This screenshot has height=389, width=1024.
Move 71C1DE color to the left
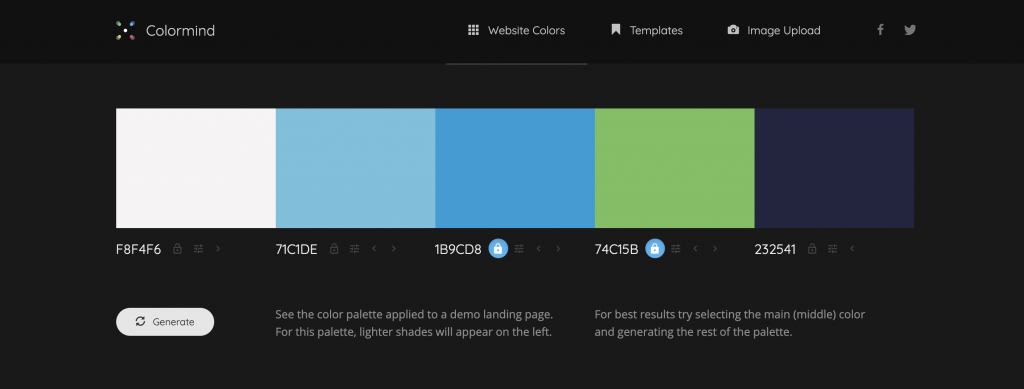[374, 249]
